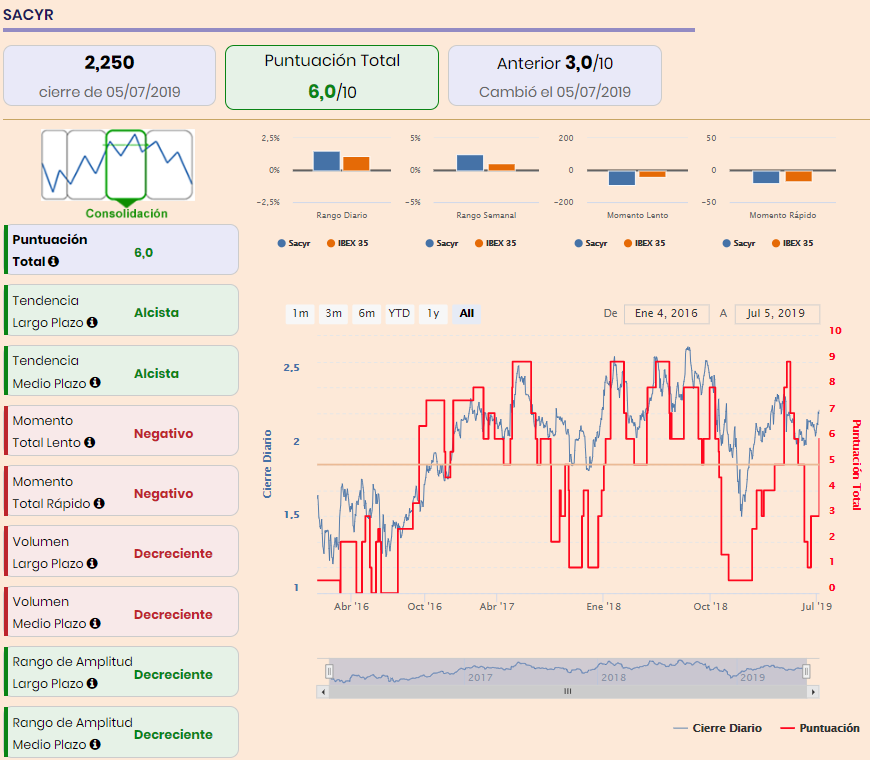870x760 pixels.
Task: Click the Puntuación Total 6,0/10 card
Action: coord(332,77)
